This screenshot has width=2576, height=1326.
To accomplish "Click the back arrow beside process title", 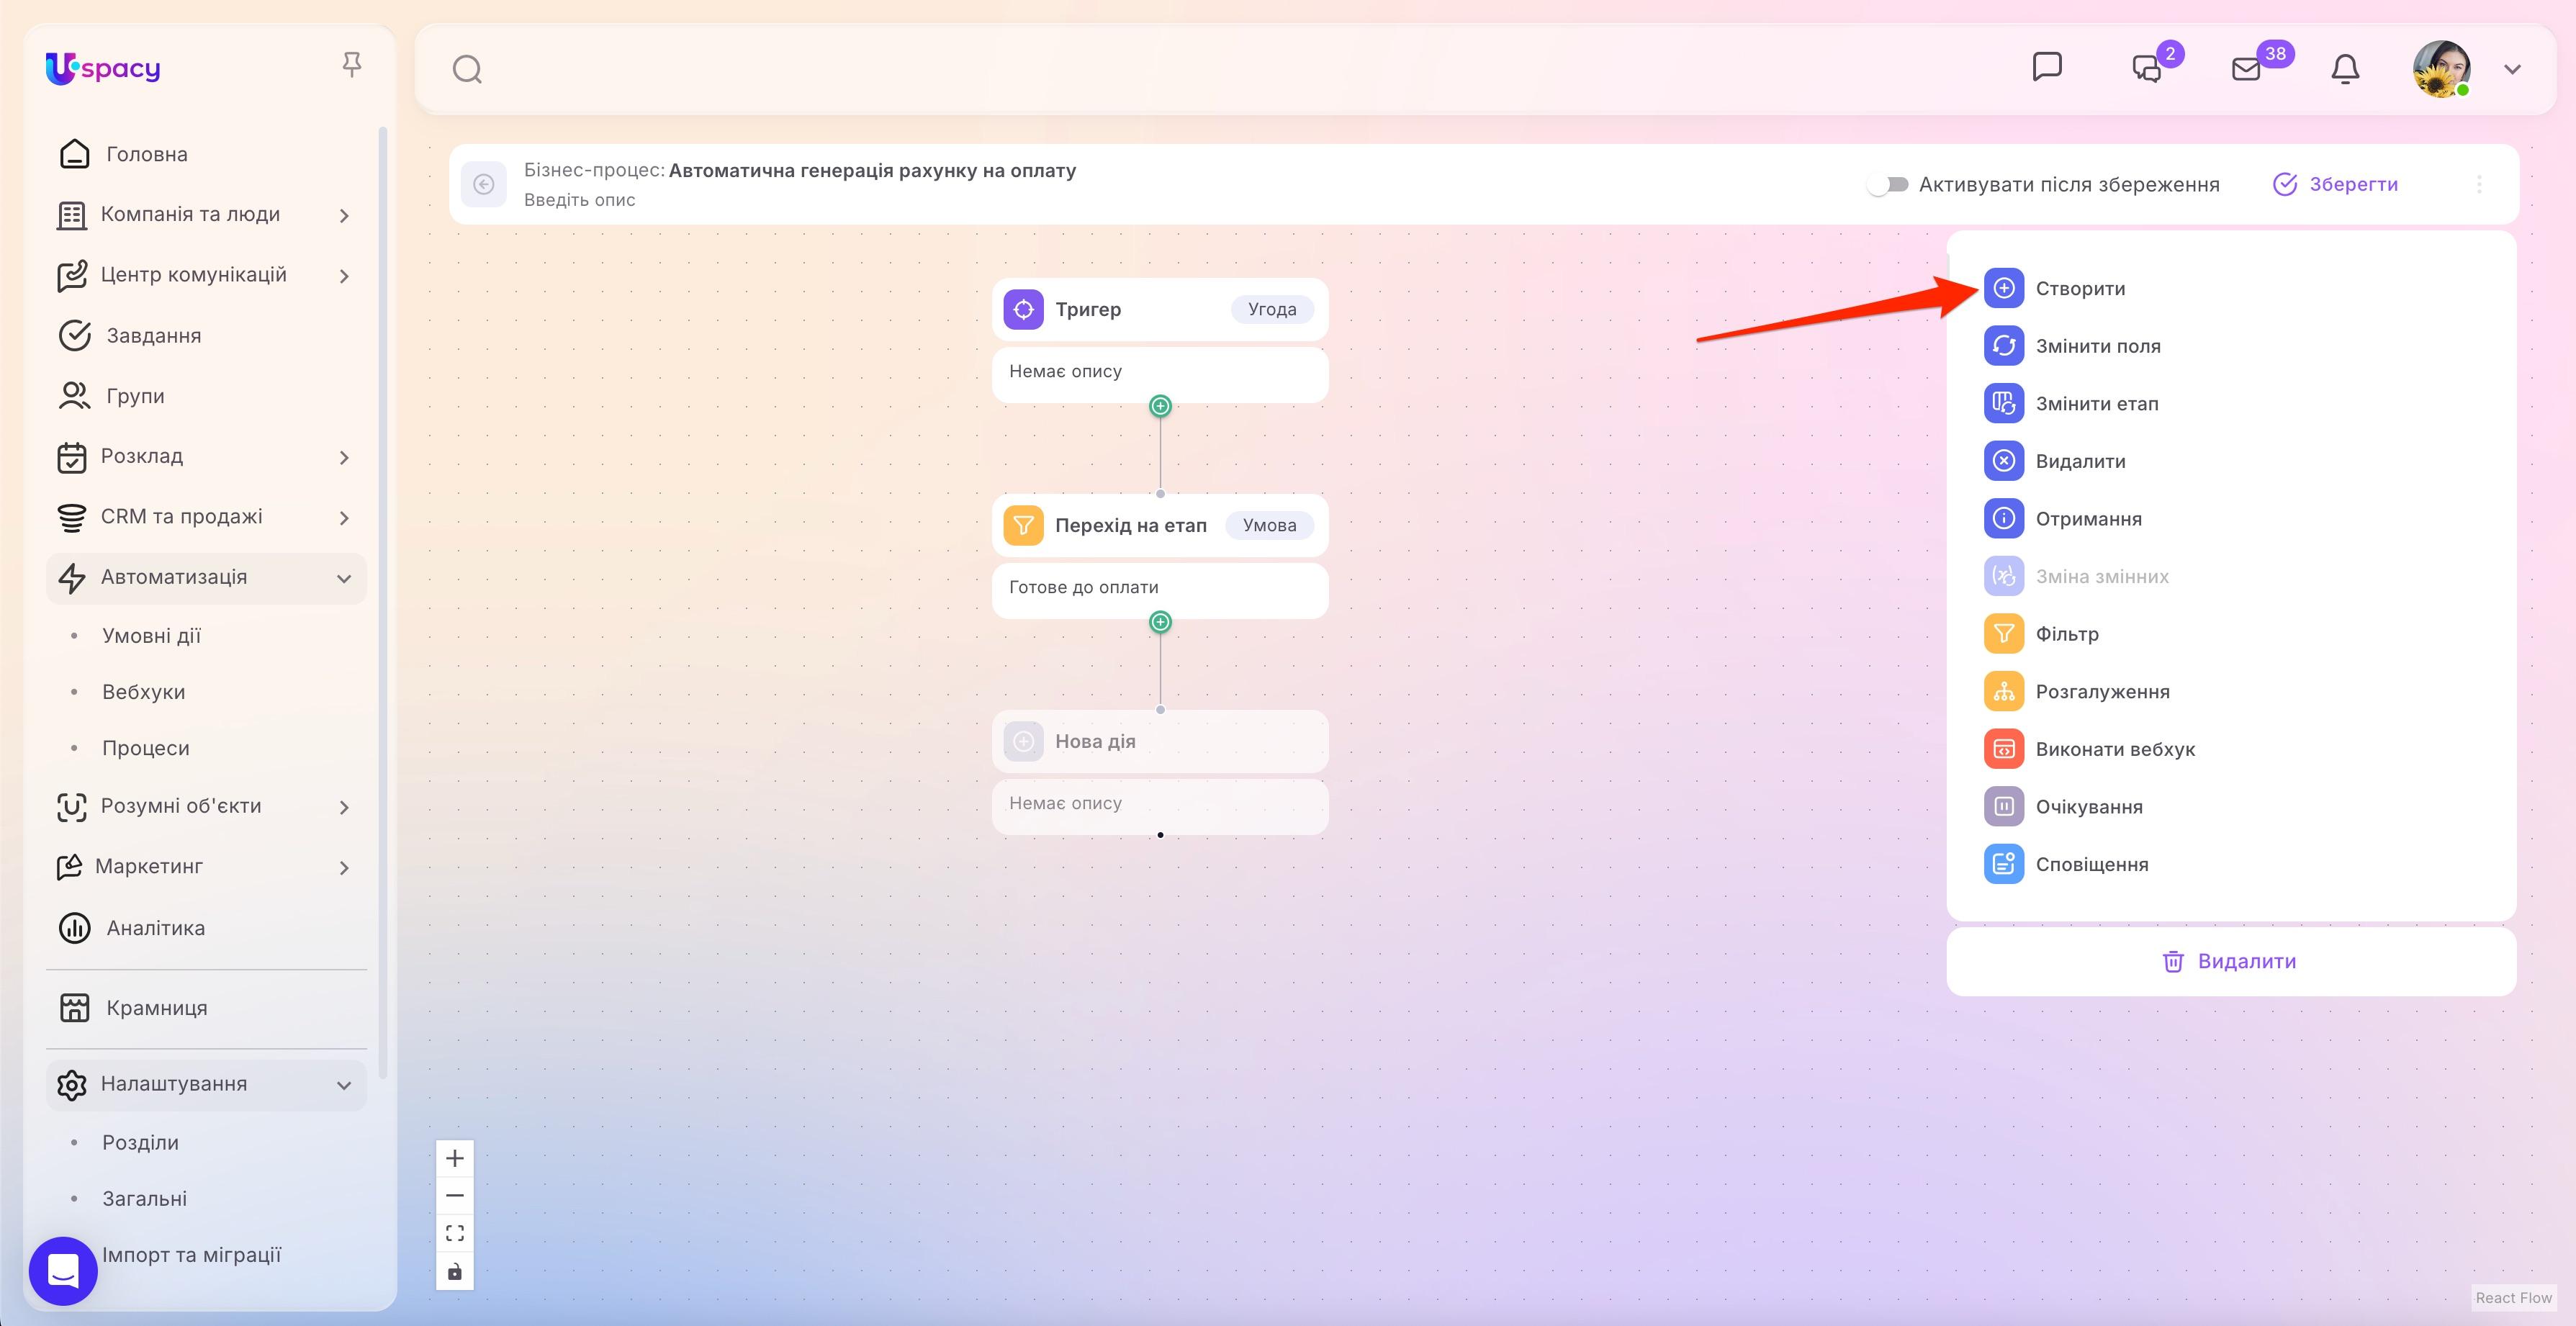I will coord(484,184).
